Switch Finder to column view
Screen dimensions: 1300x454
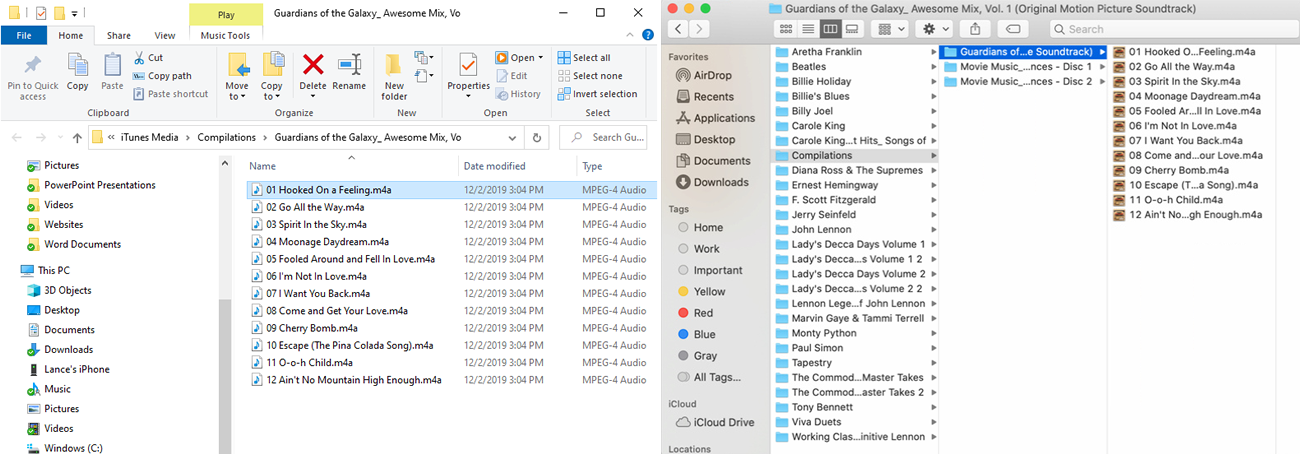click(830, 29)
